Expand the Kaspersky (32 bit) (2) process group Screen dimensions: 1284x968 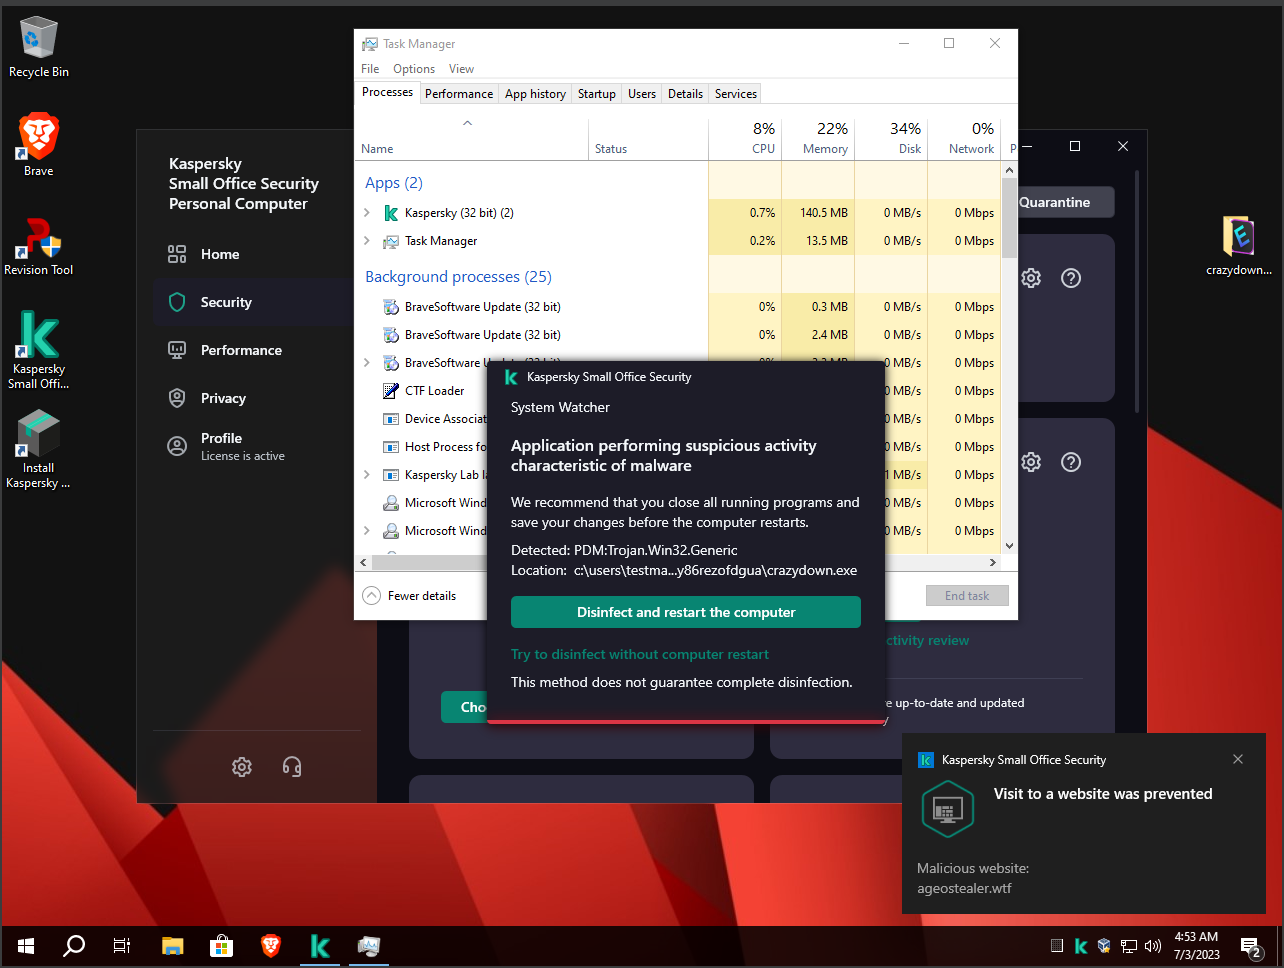pyautogui.click(x=367, y=213)
